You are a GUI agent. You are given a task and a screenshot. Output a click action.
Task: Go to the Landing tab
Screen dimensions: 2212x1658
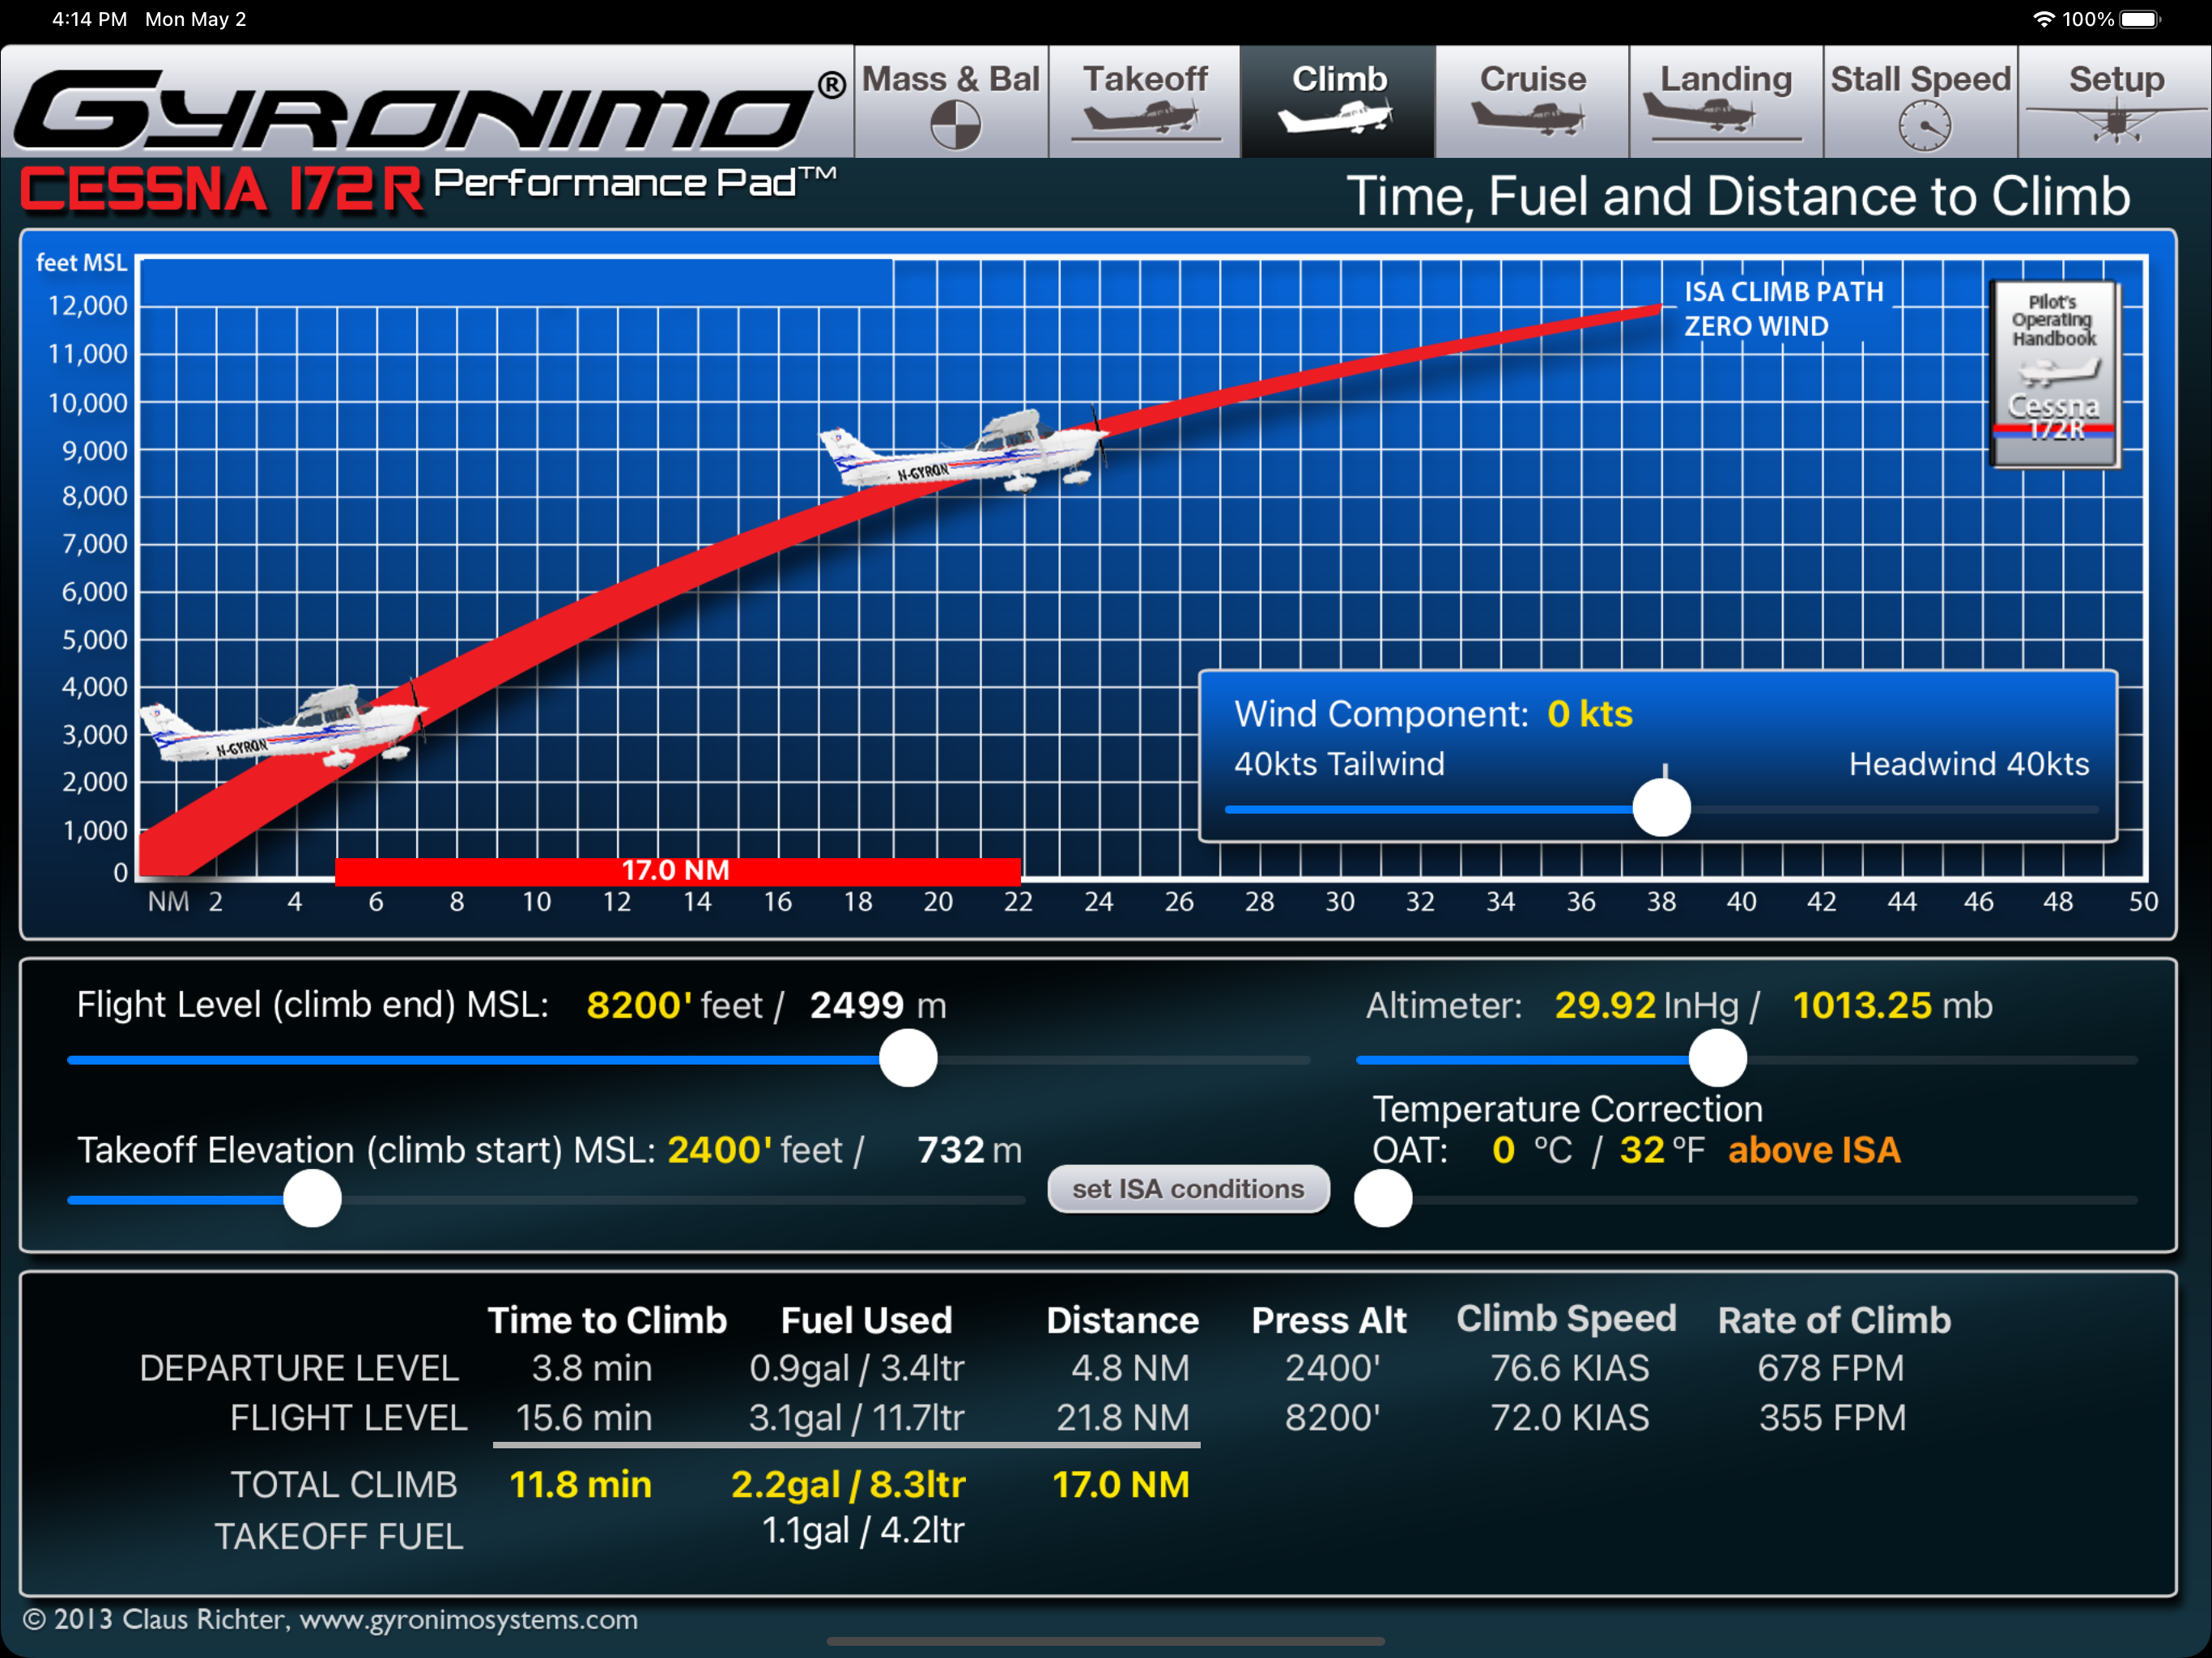[1726, 101]
